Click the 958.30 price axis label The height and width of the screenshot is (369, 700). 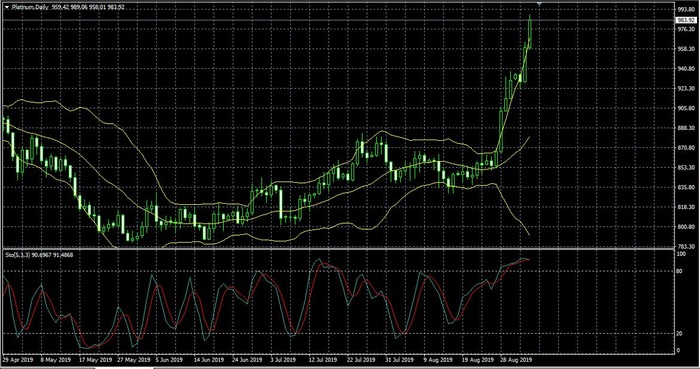(687, 49)
